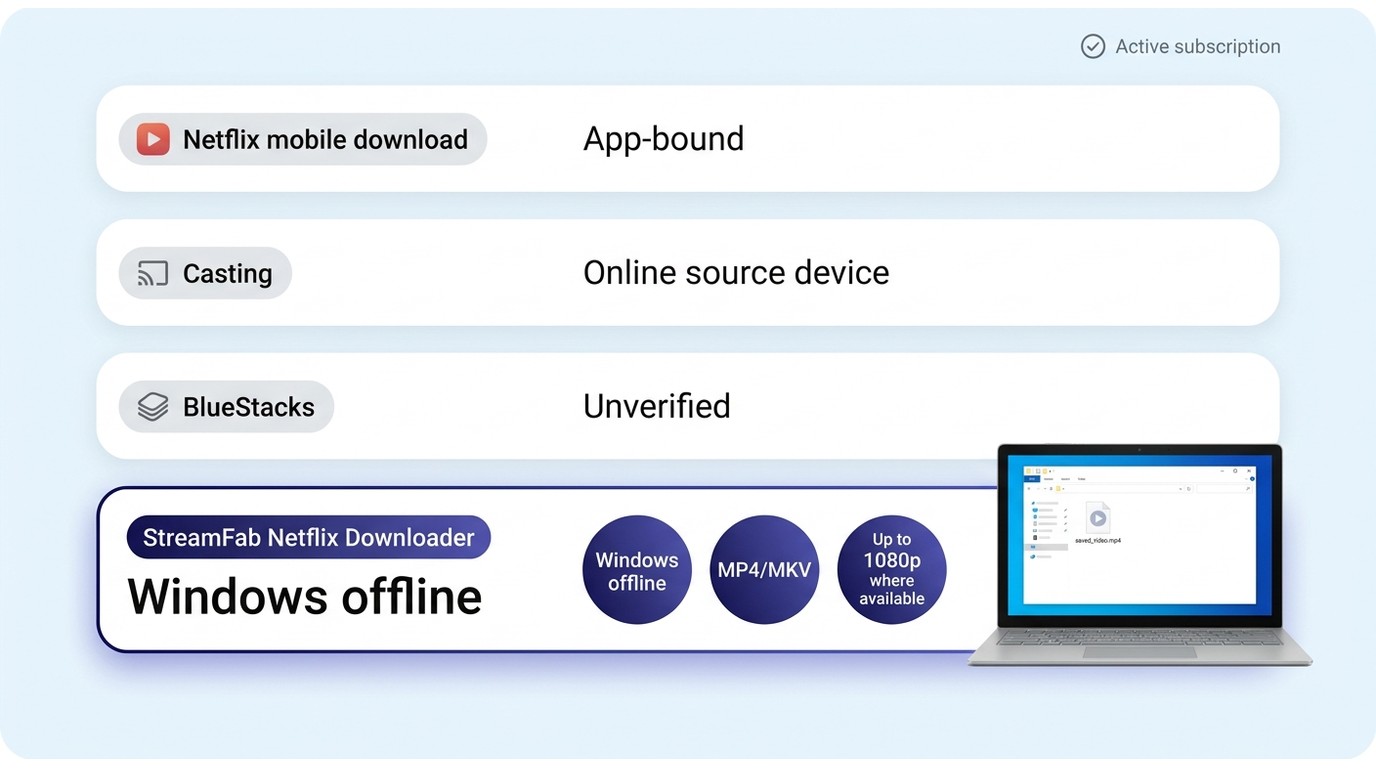Screen dimensions: 1376x768
Task: Click the "saved_video.mp4" file name
Action: point(1098,541)
